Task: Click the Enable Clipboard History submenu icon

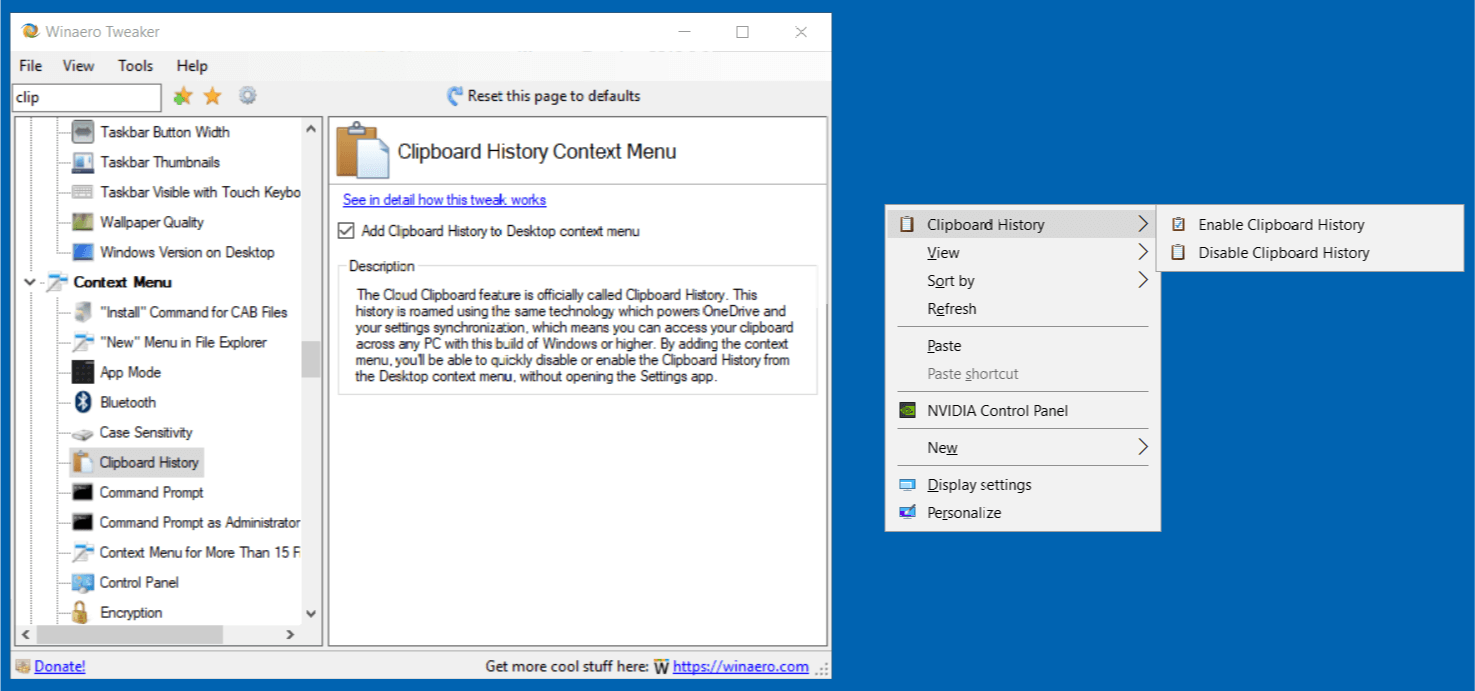Action: point(1179,225)
